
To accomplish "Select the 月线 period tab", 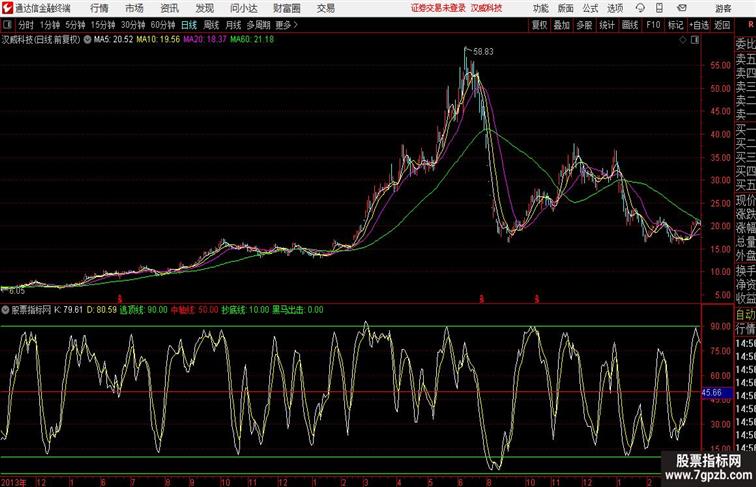I will click(x=233, y=25).
